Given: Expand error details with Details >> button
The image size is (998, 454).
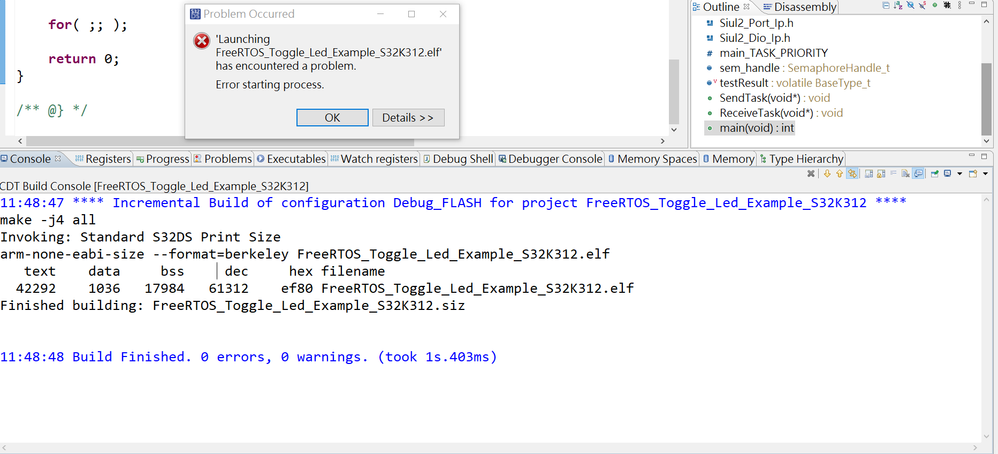Looking at the screenshot, I should [408, 117].
